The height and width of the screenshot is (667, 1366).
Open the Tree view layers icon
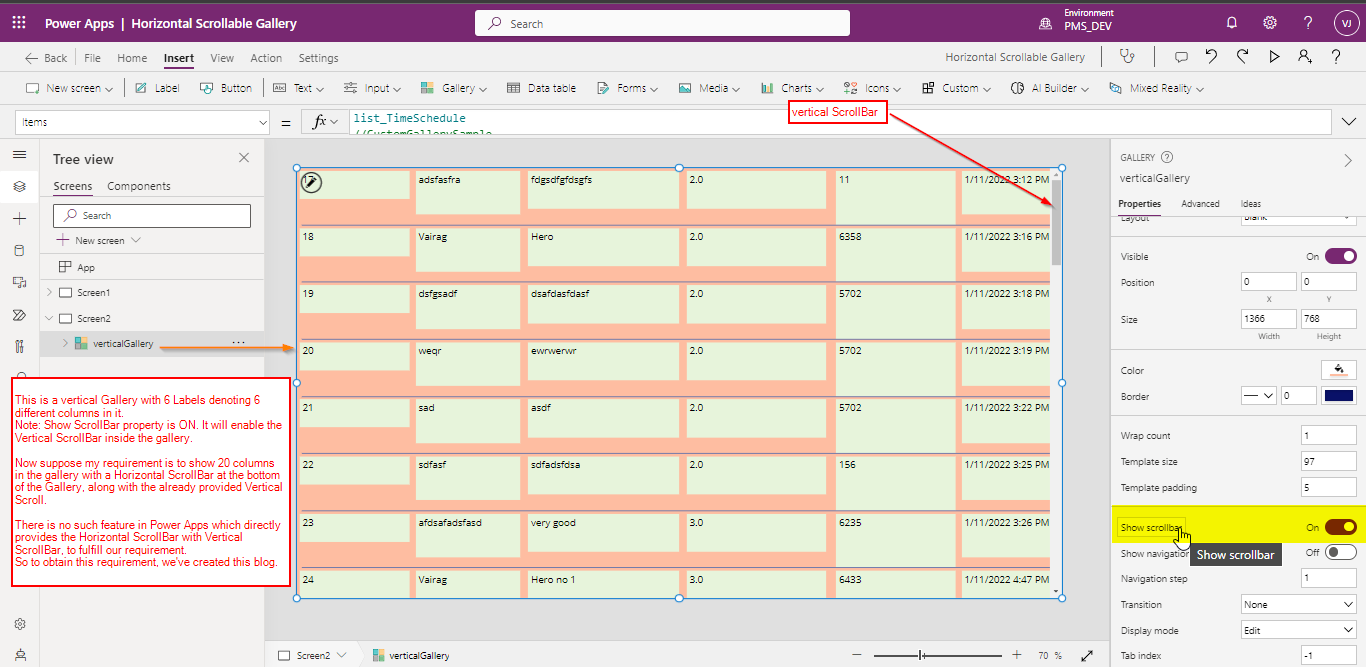click(x=19, y=187)
